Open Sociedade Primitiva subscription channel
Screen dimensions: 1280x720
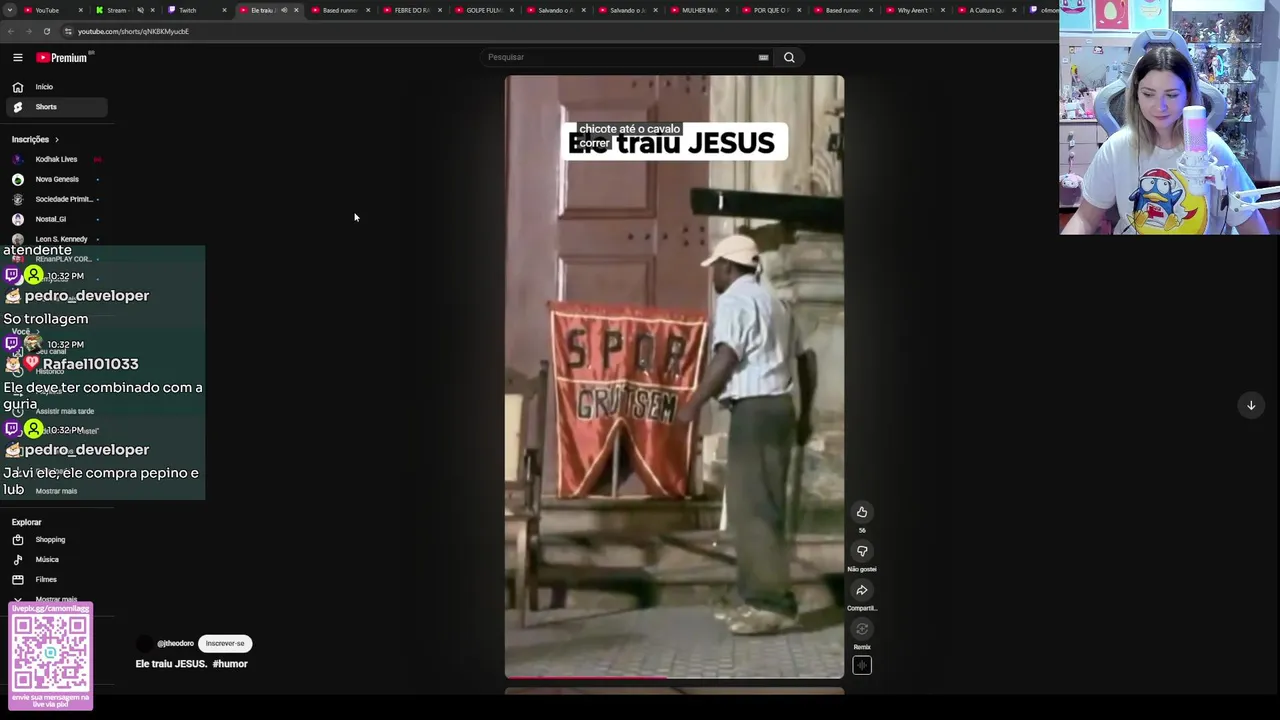pyautogui.click(x=56, y=199)
